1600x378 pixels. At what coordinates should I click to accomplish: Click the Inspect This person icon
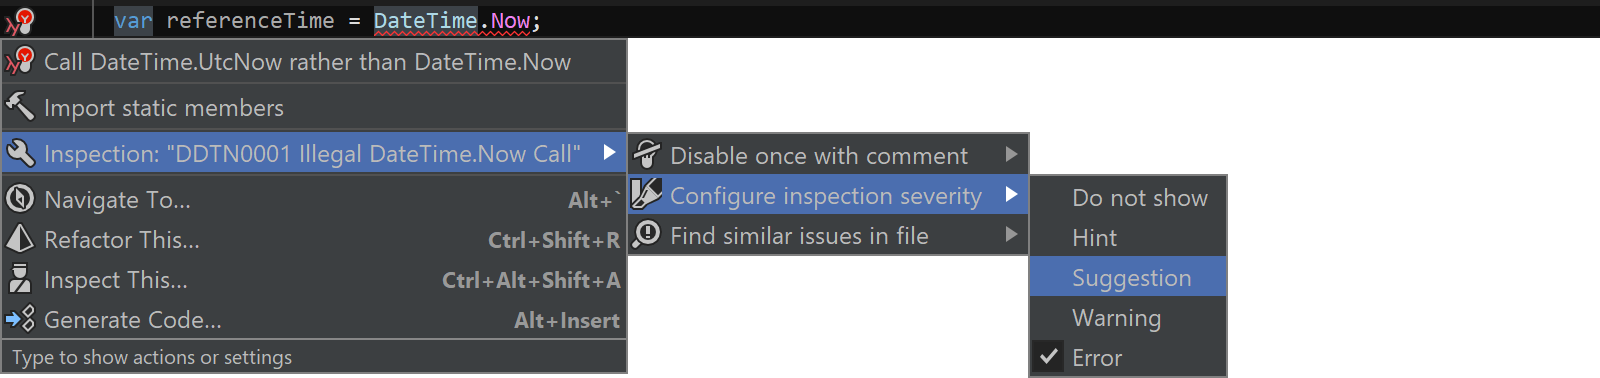pos(20,278)
